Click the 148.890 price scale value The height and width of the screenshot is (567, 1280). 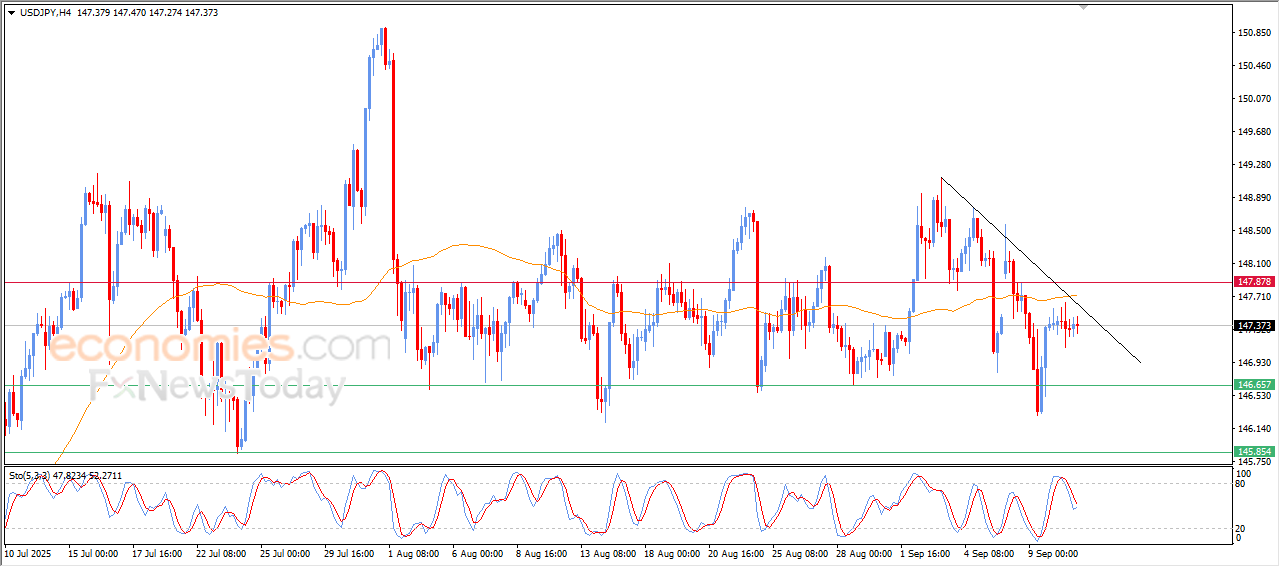click(x=1254, y=198)
